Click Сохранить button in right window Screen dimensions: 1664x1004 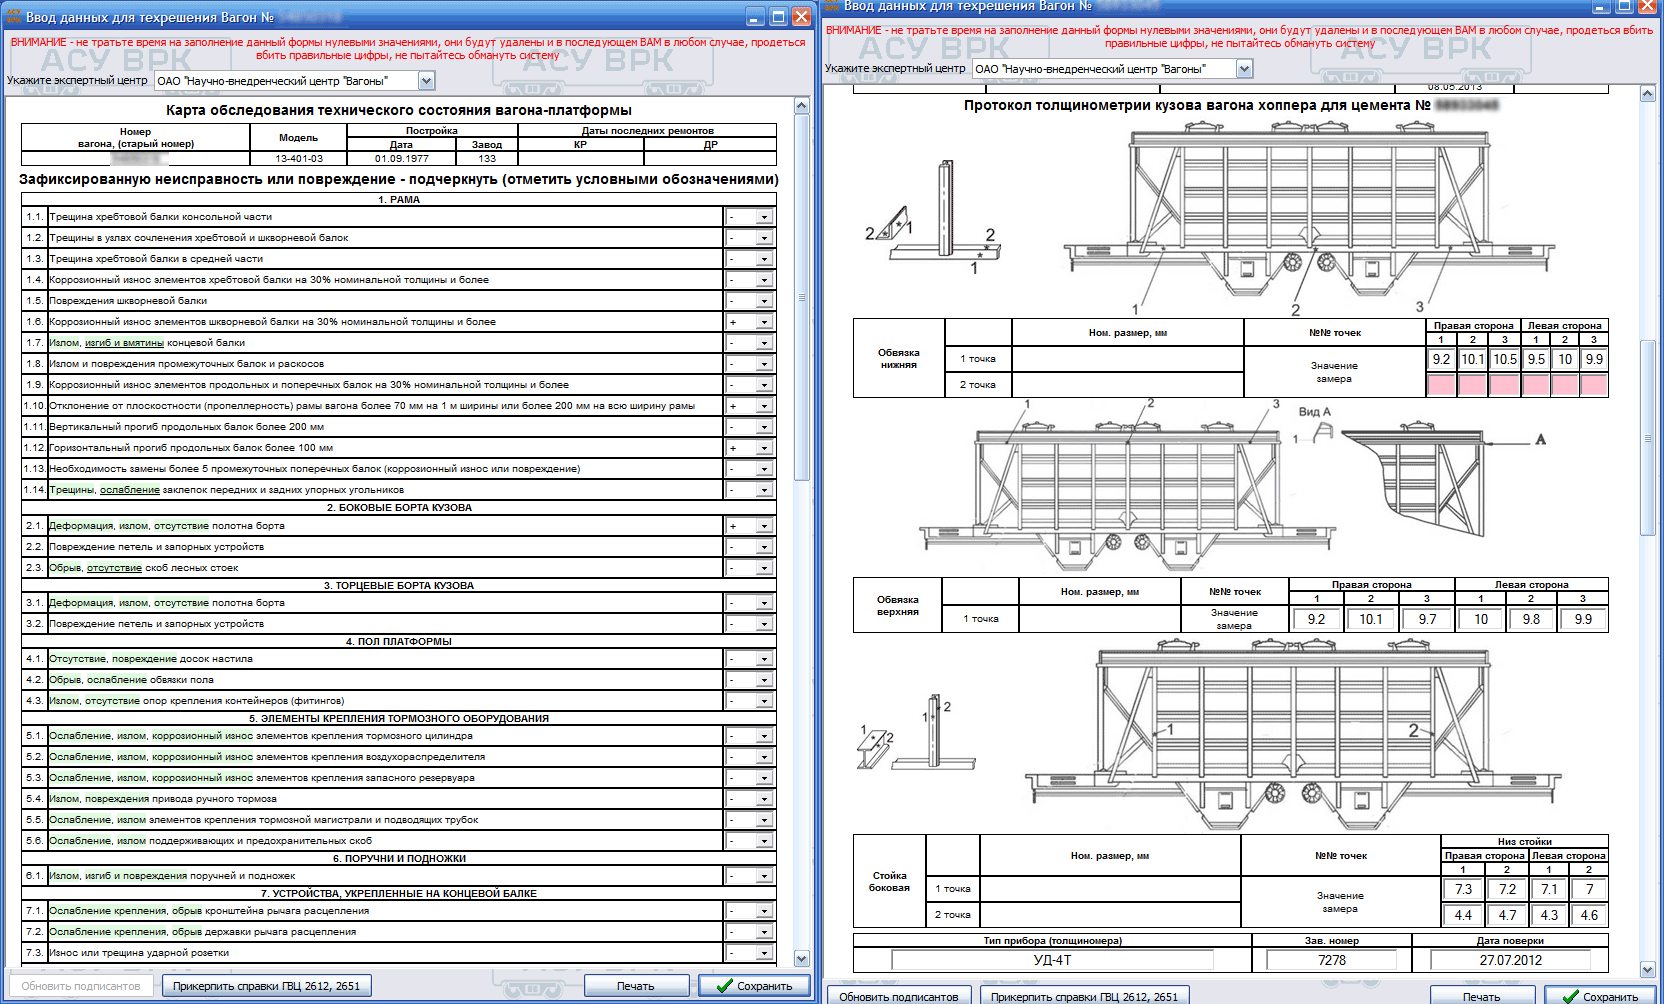click(x=1599, y=996)
